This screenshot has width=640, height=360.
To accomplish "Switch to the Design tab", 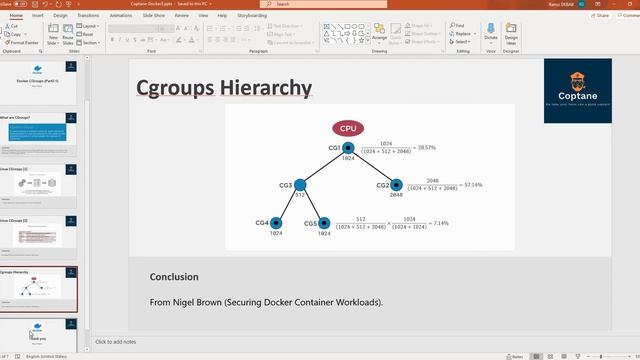I will click(x=60, y=16).
